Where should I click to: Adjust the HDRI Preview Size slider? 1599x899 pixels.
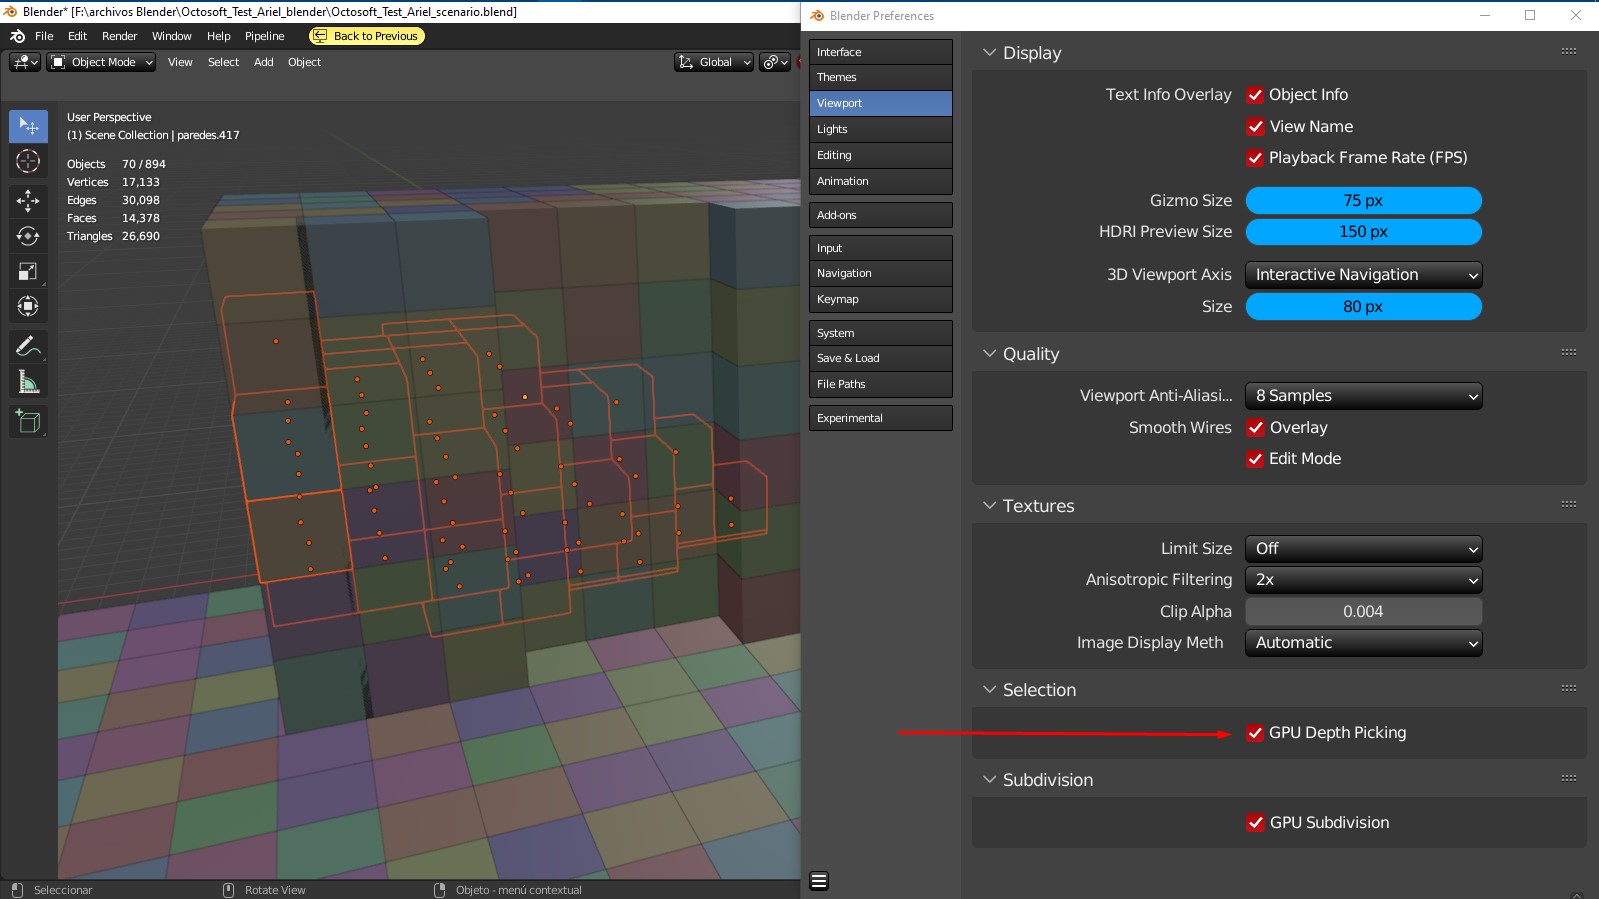coord(1363,232)
